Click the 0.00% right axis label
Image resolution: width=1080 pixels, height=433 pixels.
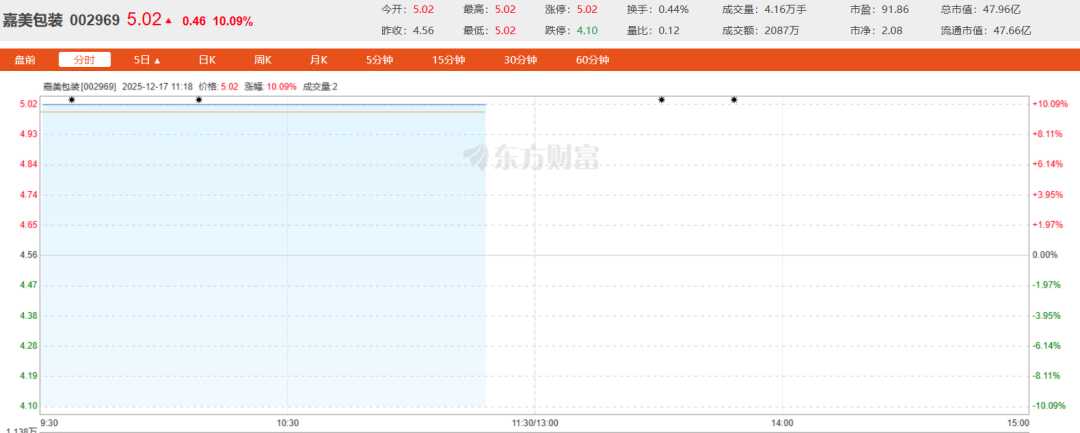click(x=1046, y=255)
